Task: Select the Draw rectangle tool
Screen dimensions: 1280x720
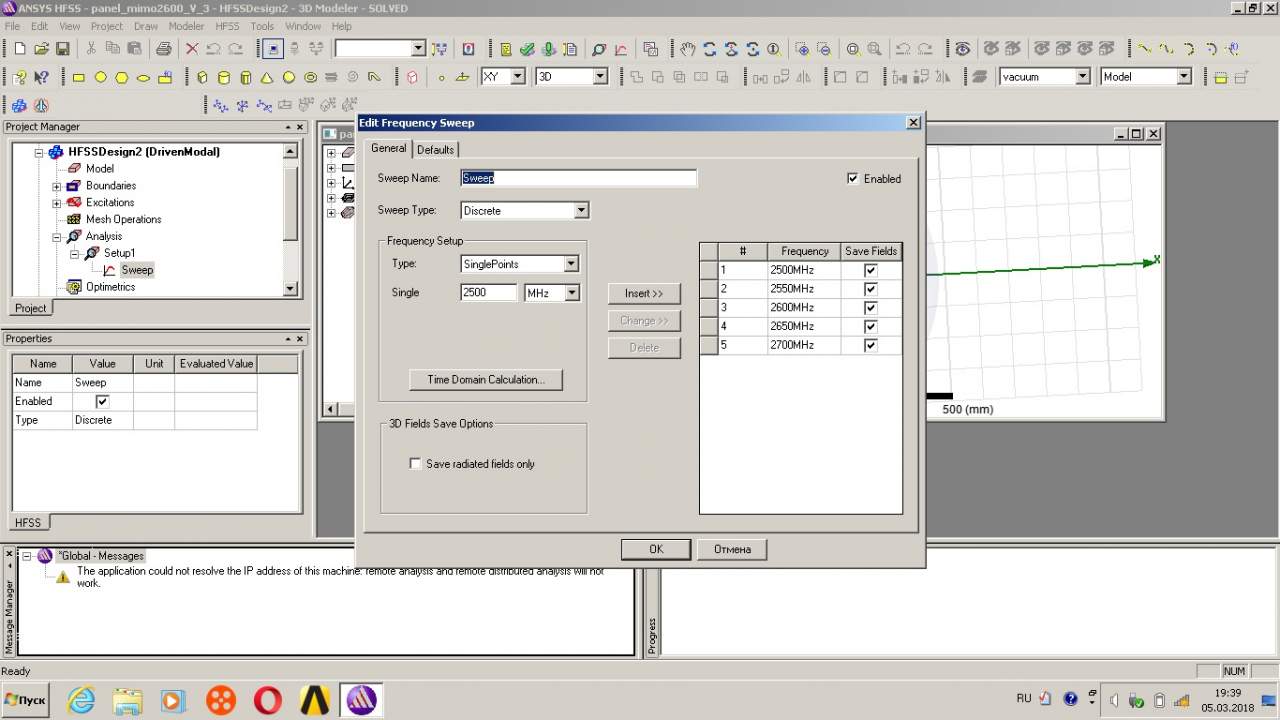Action: (x=78, y=77)
